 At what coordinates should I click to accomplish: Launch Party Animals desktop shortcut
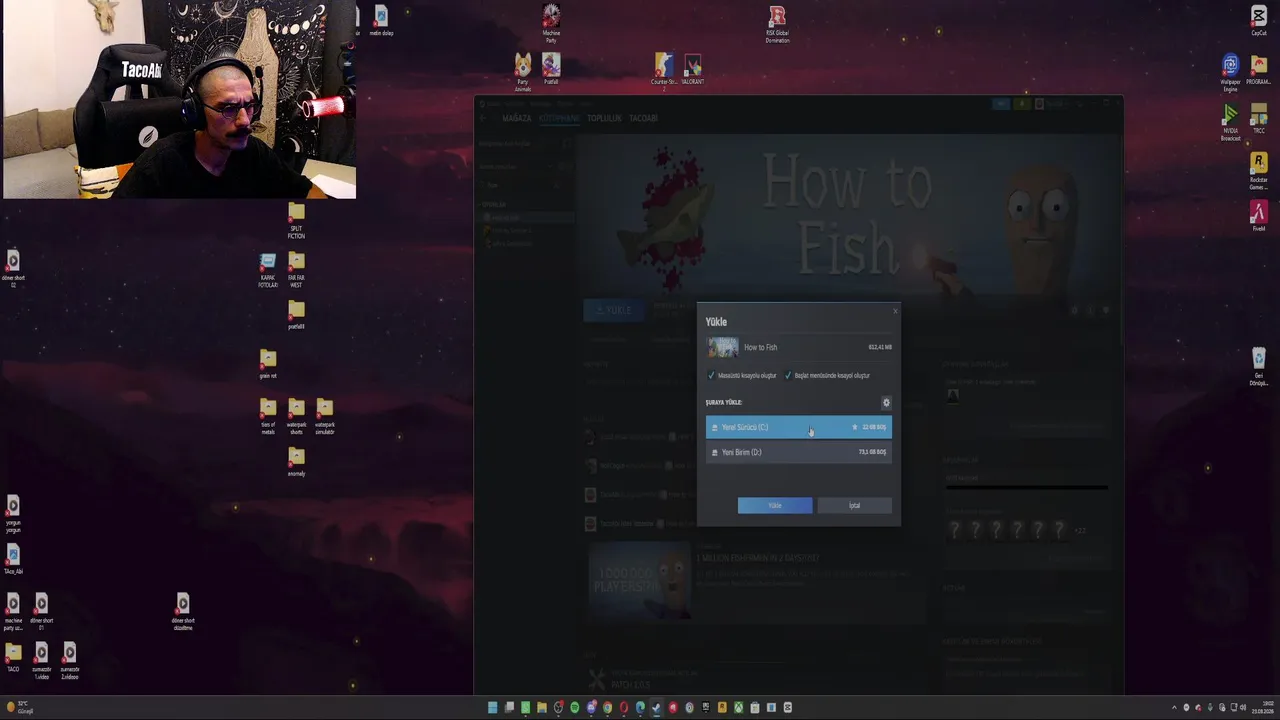tap(522, 72)
